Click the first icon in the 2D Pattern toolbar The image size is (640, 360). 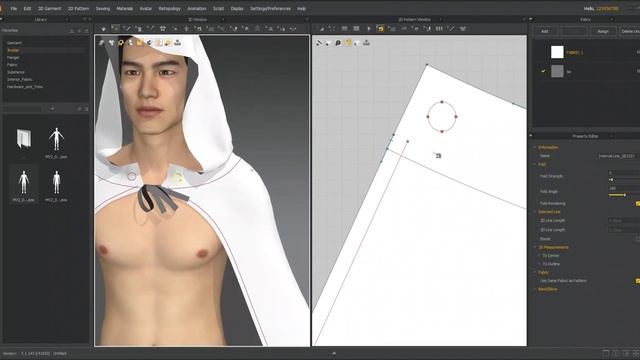(321, 29)
